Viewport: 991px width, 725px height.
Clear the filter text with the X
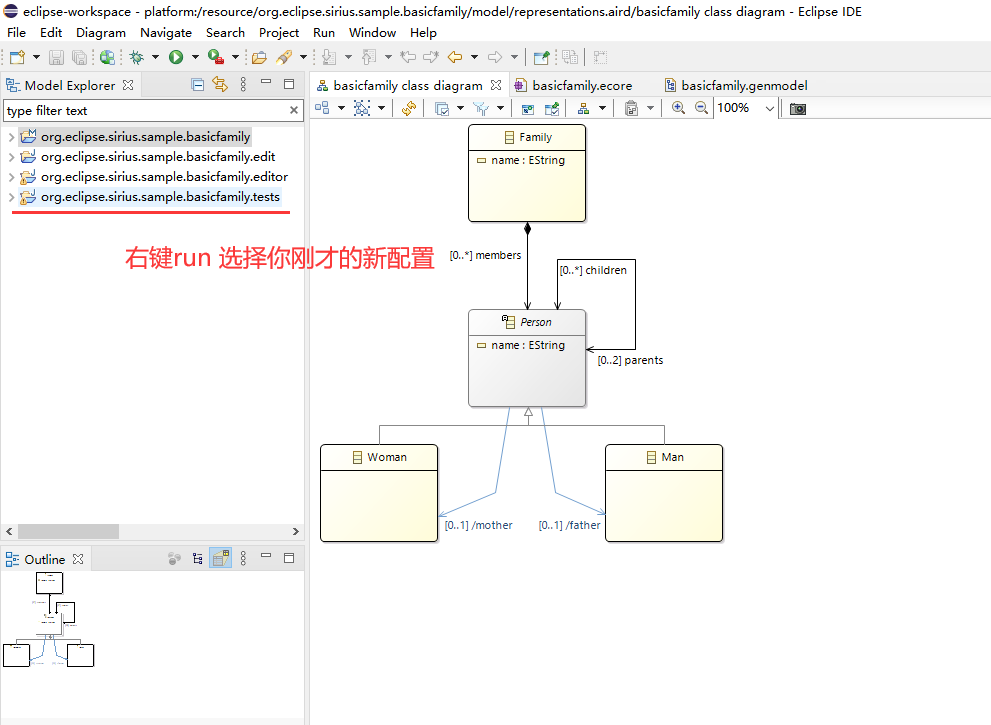(x=294, y=110)
